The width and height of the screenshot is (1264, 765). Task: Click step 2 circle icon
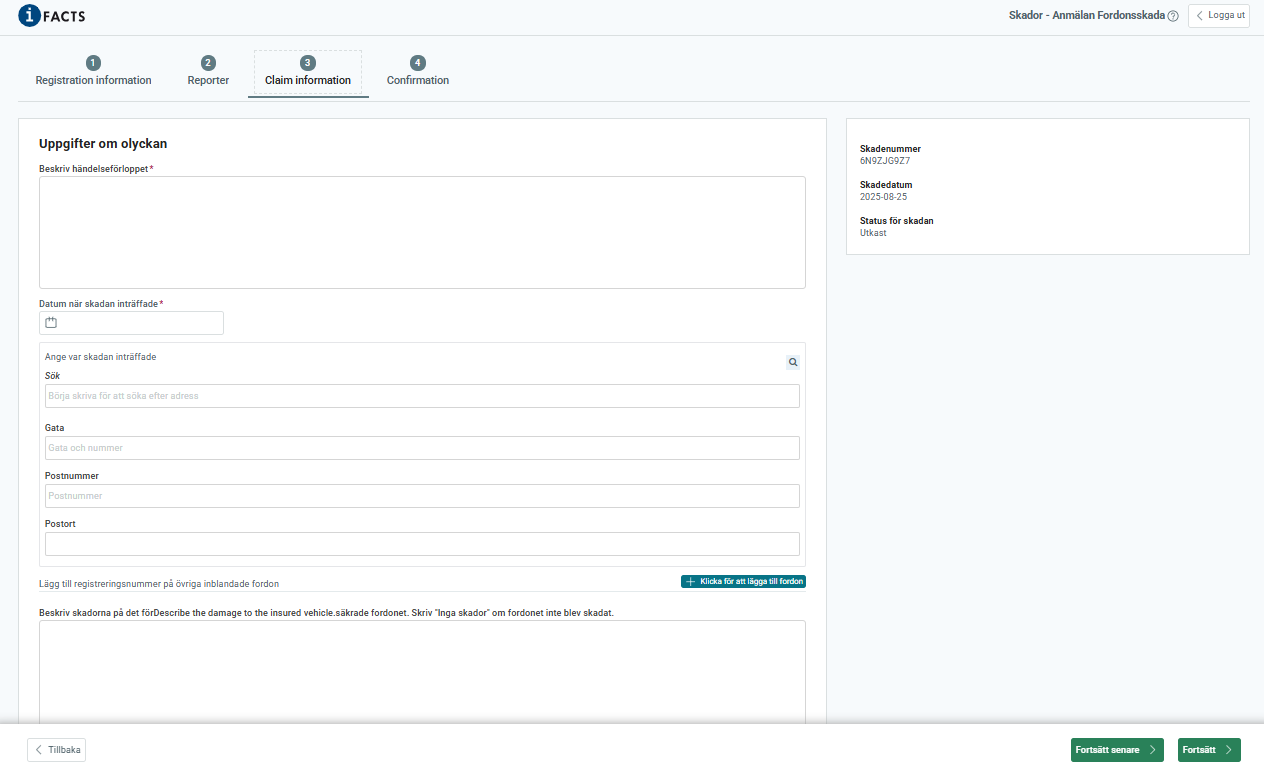pos(208,63)
